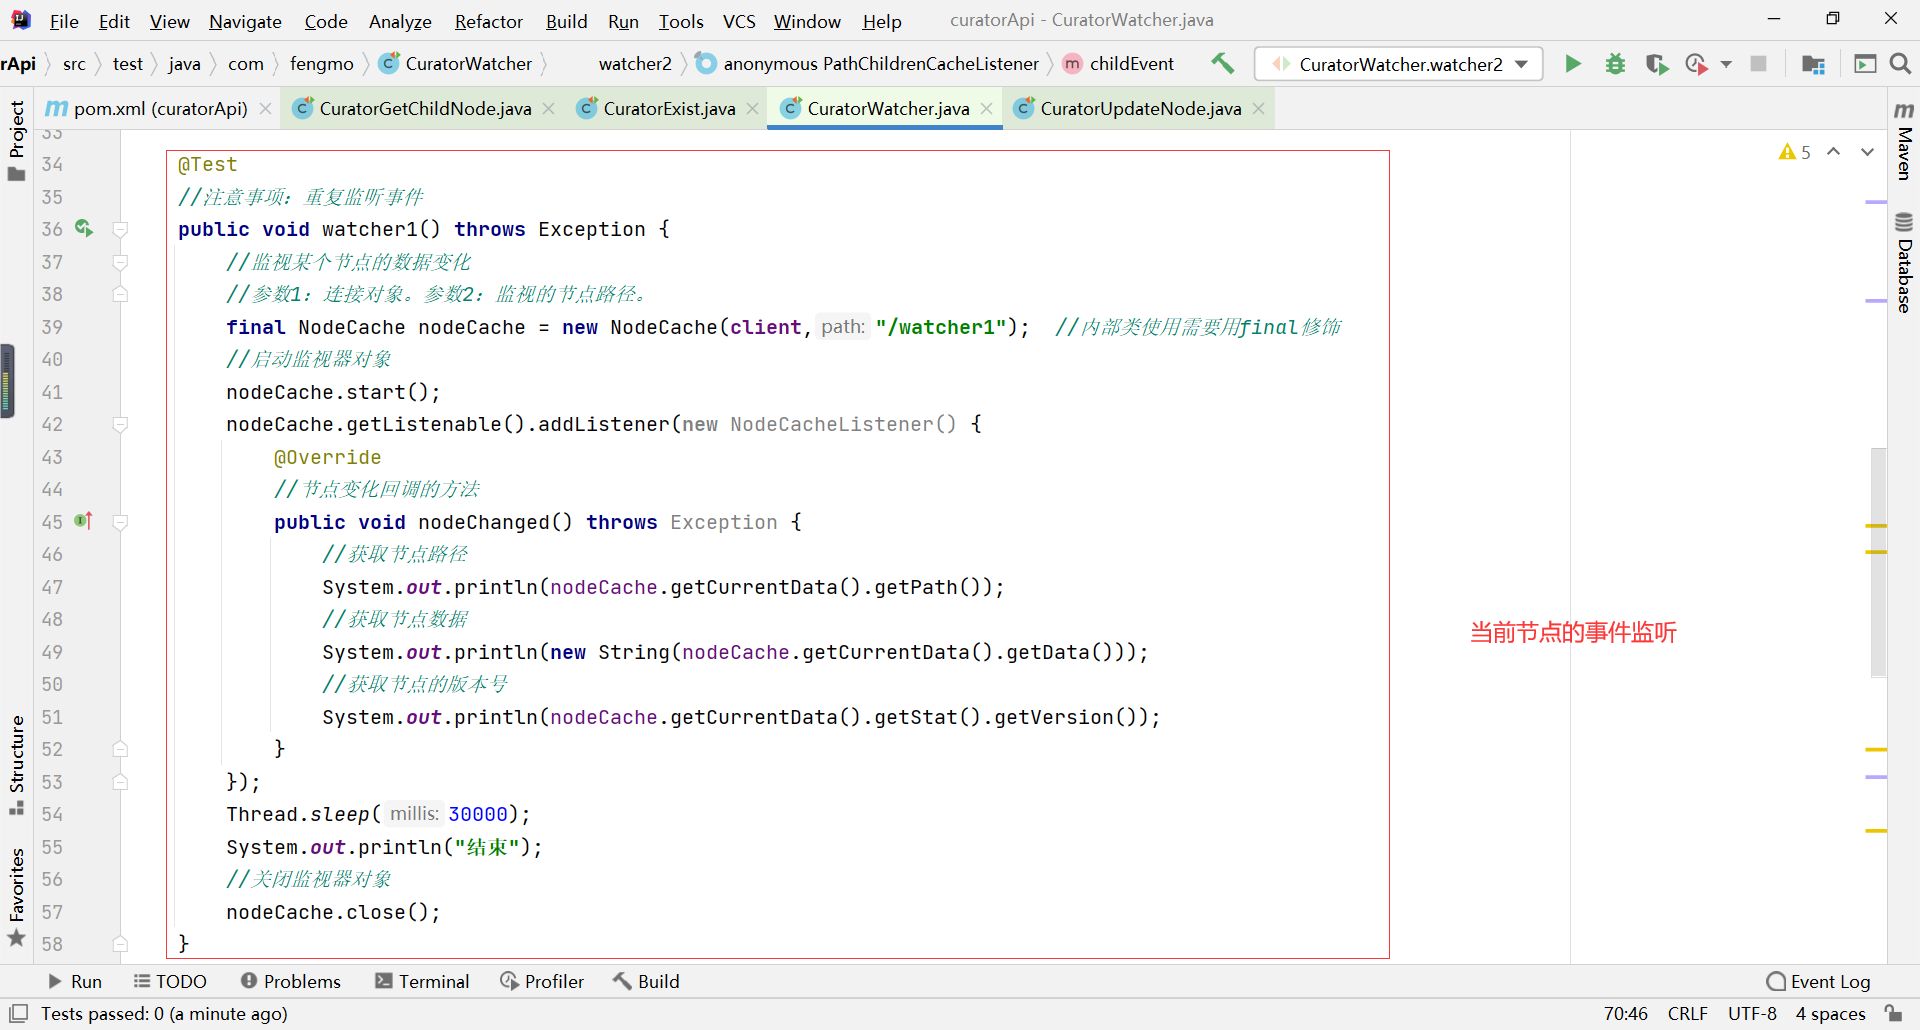
Task: Switch to the CuratorUpdateNode.java tab
Action: (x=1140, y=108)
